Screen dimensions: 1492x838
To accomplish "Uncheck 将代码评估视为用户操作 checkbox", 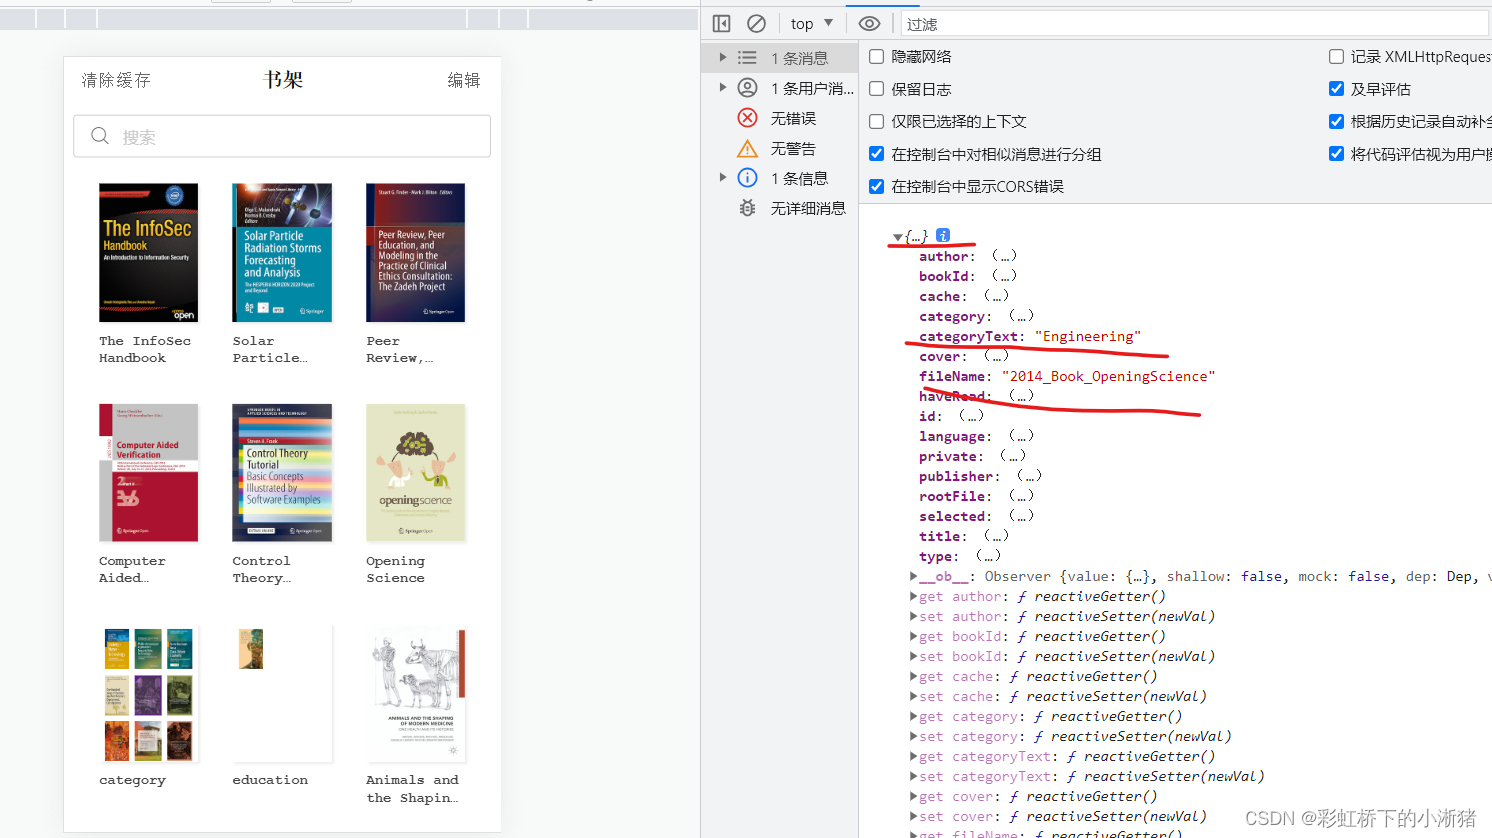I will point(1336,154).
